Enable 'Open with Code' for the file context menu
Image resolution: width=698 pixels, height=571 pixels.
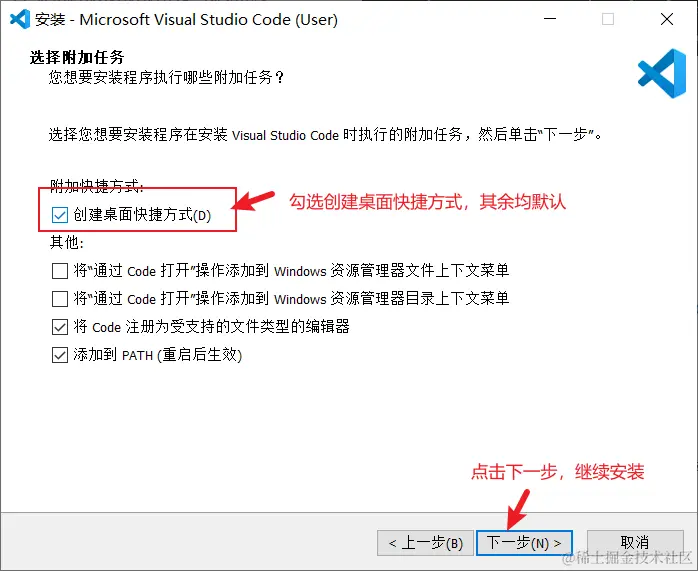[60, 271]
